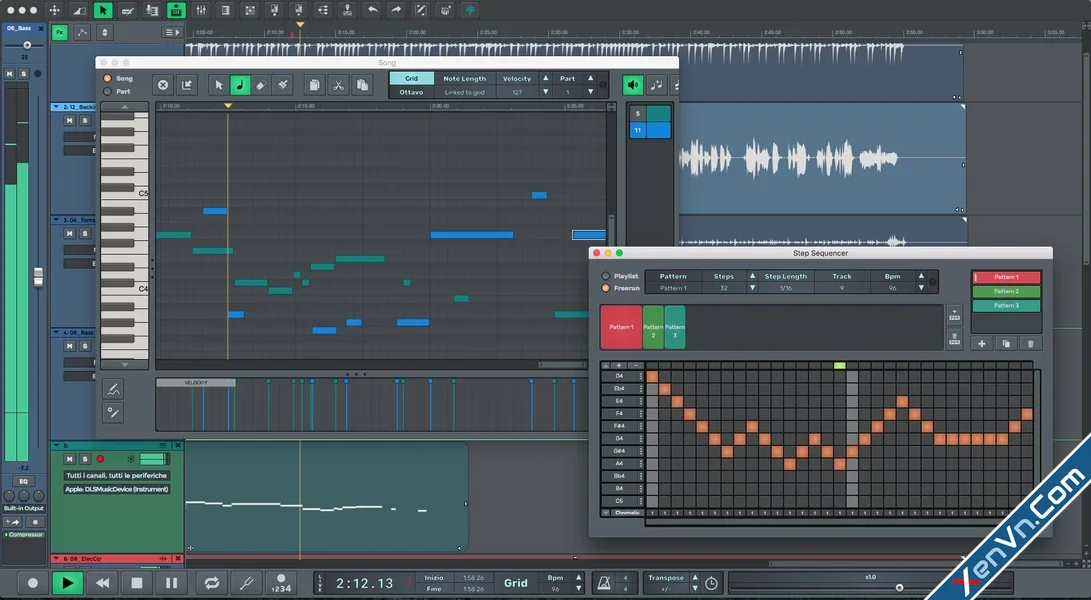
Task: Select the Part radio button
Action: tap(107, 91)
